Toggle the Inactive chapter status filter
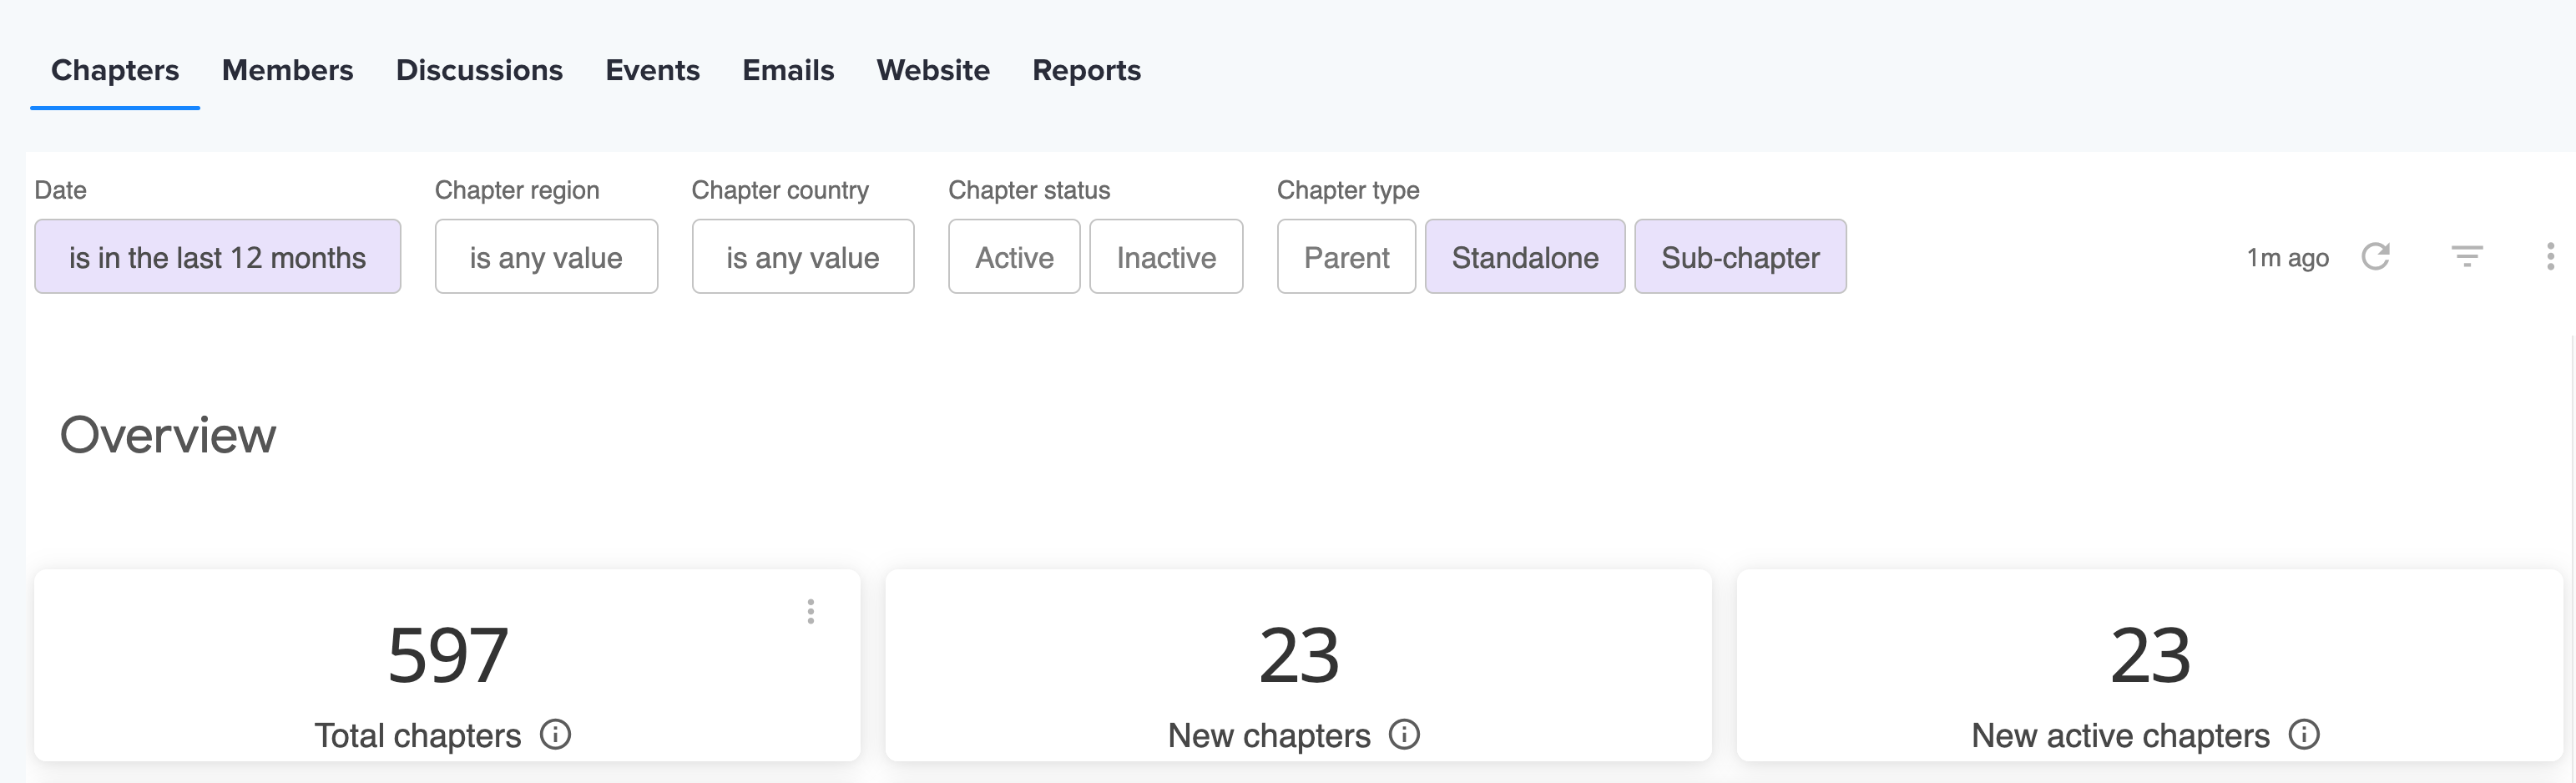The width and height of the screenshot is (2576, 783). point(1166,257)
